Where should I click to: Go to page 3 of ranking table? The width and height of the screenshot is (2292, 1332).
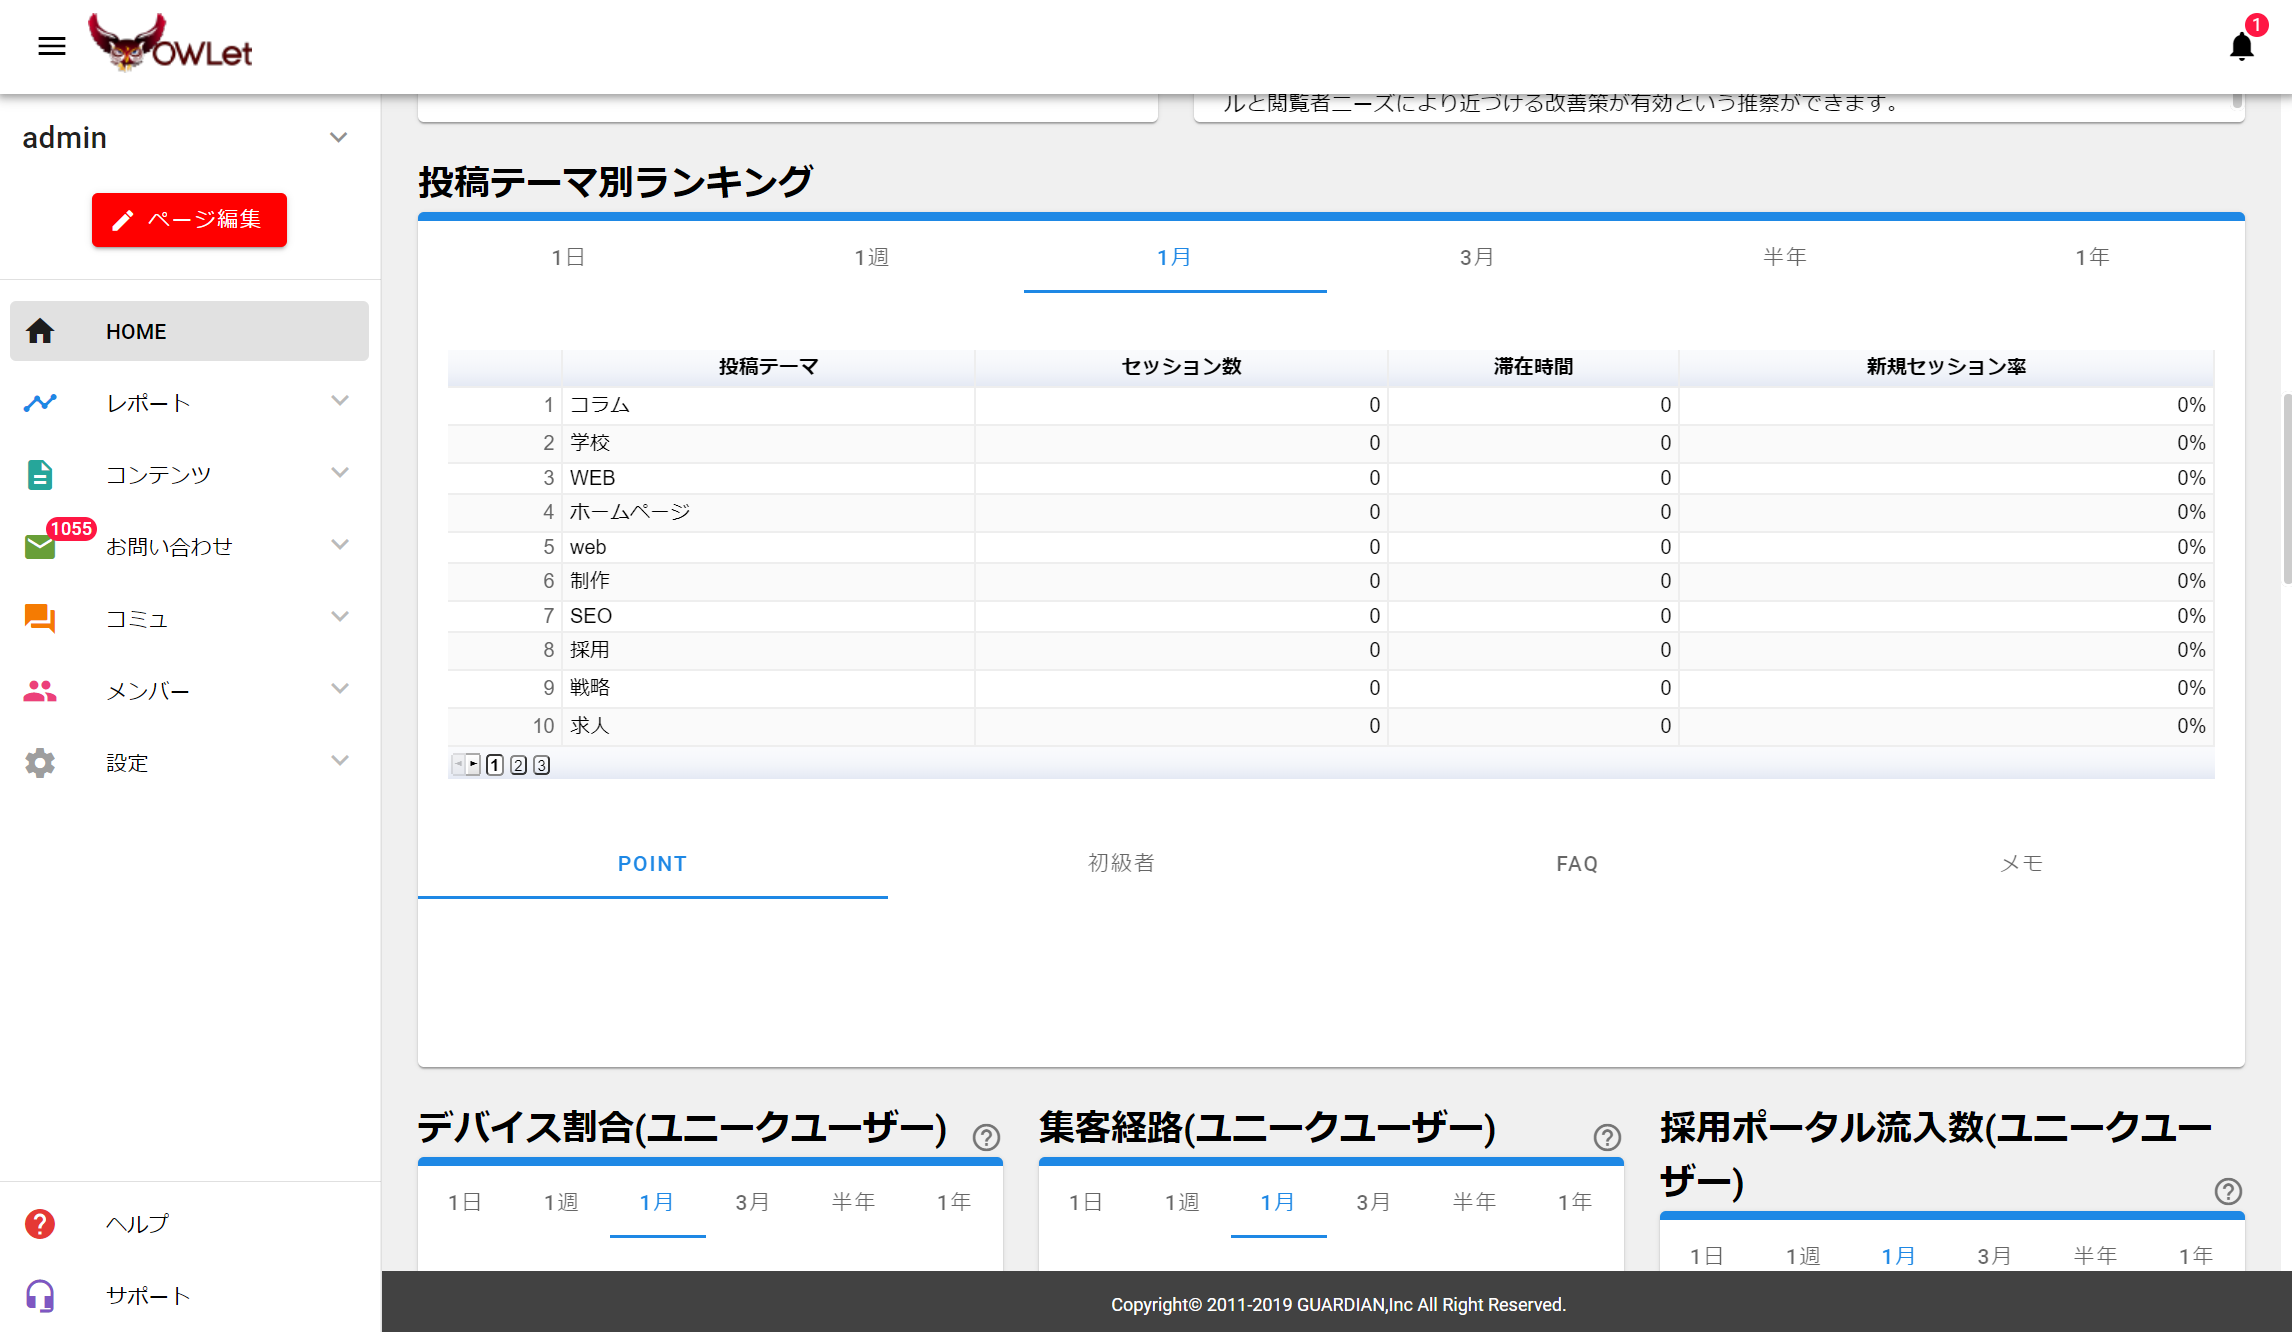click(541, 765)
